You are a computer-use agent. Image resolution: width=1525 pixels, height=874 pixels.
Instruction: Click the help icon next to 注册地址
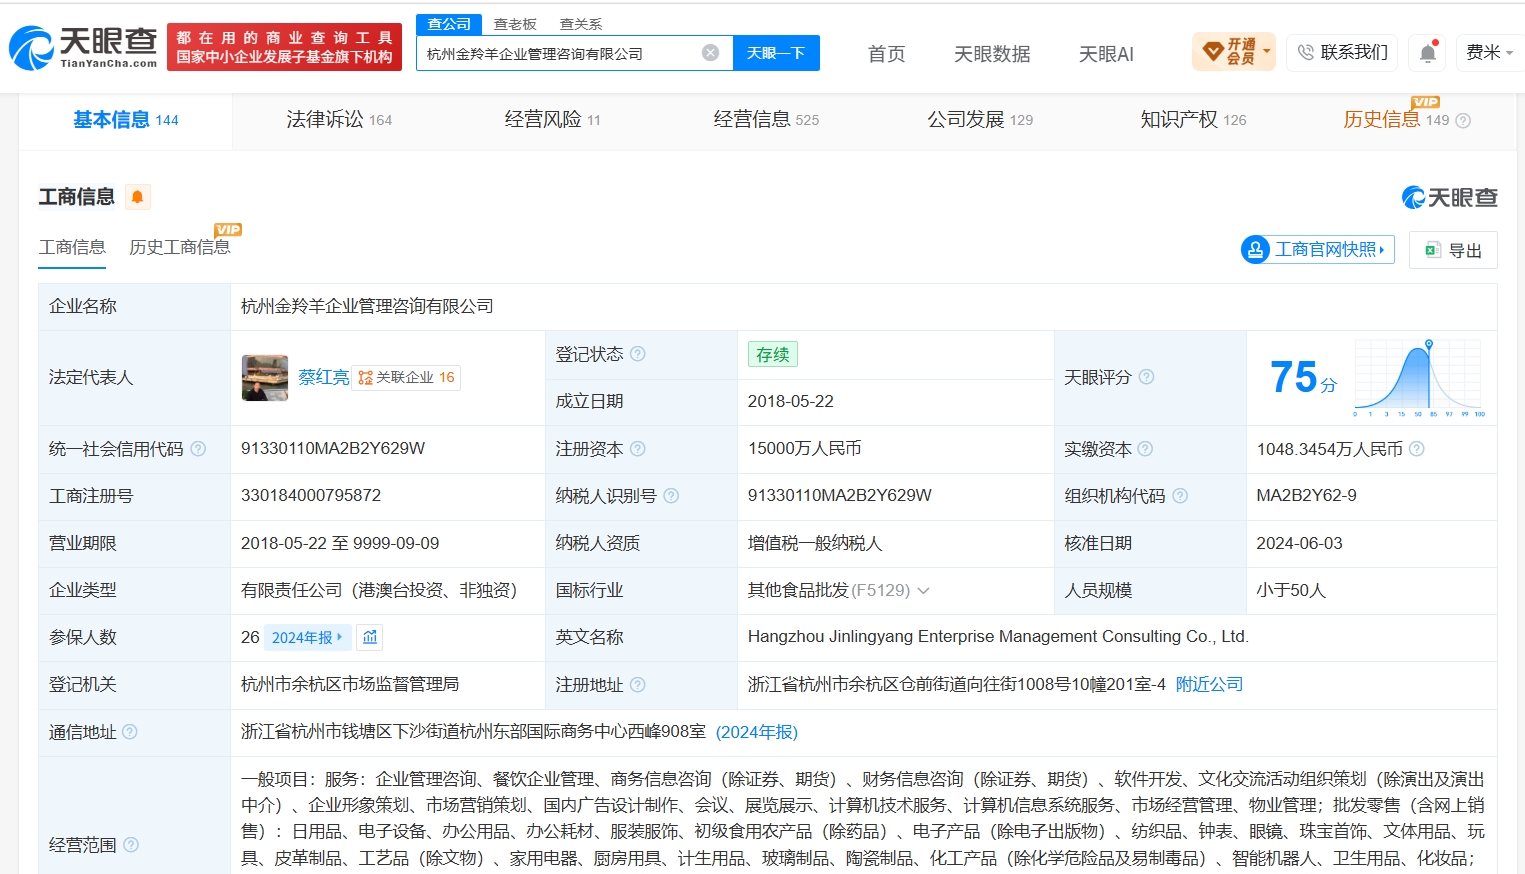tap(638, 685)
